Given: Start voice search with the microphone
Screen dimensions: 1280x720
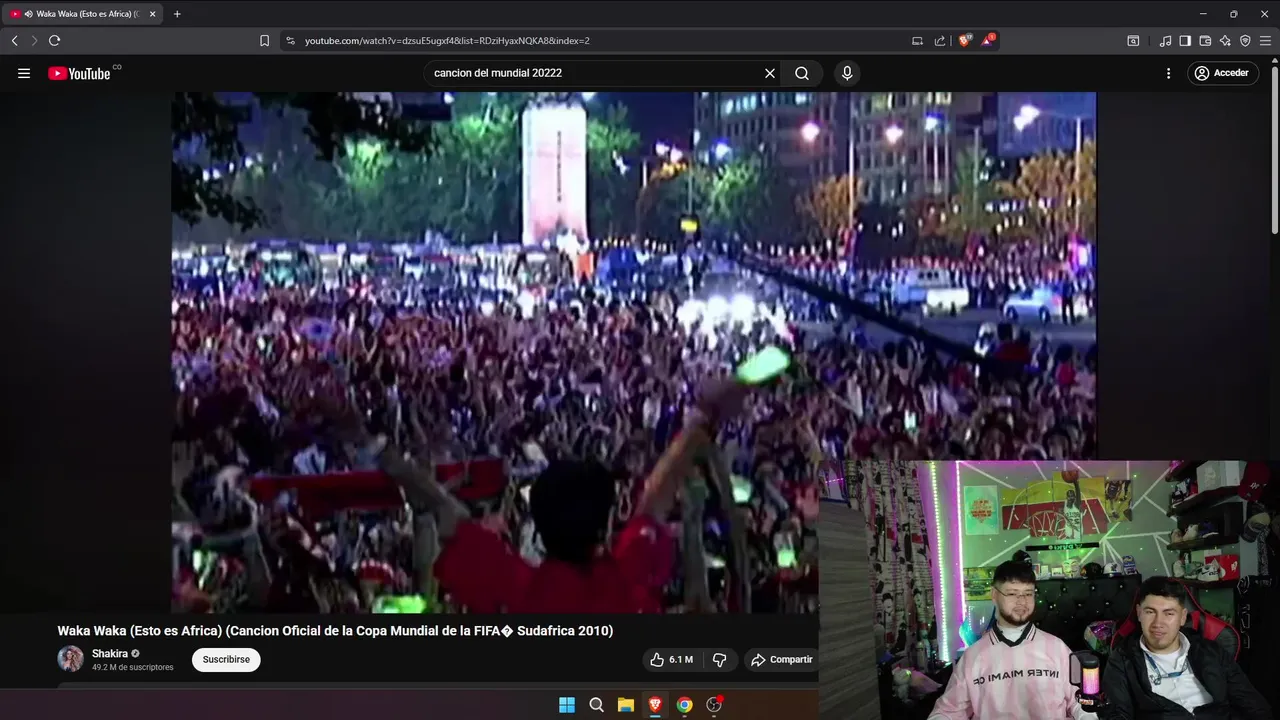Looking at the screenshot, I should (x=847, y=73).
